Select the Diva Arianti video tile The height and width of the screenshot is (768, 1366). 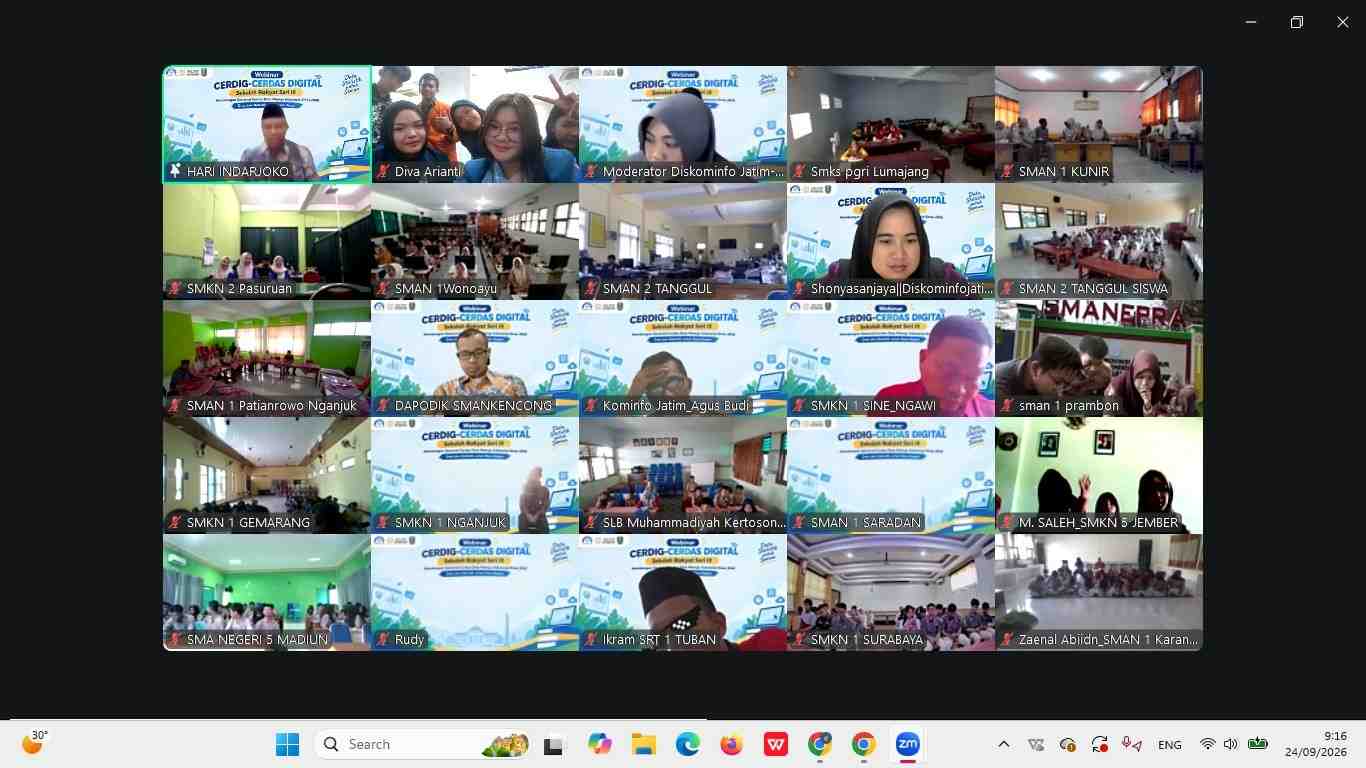point(475,124)
